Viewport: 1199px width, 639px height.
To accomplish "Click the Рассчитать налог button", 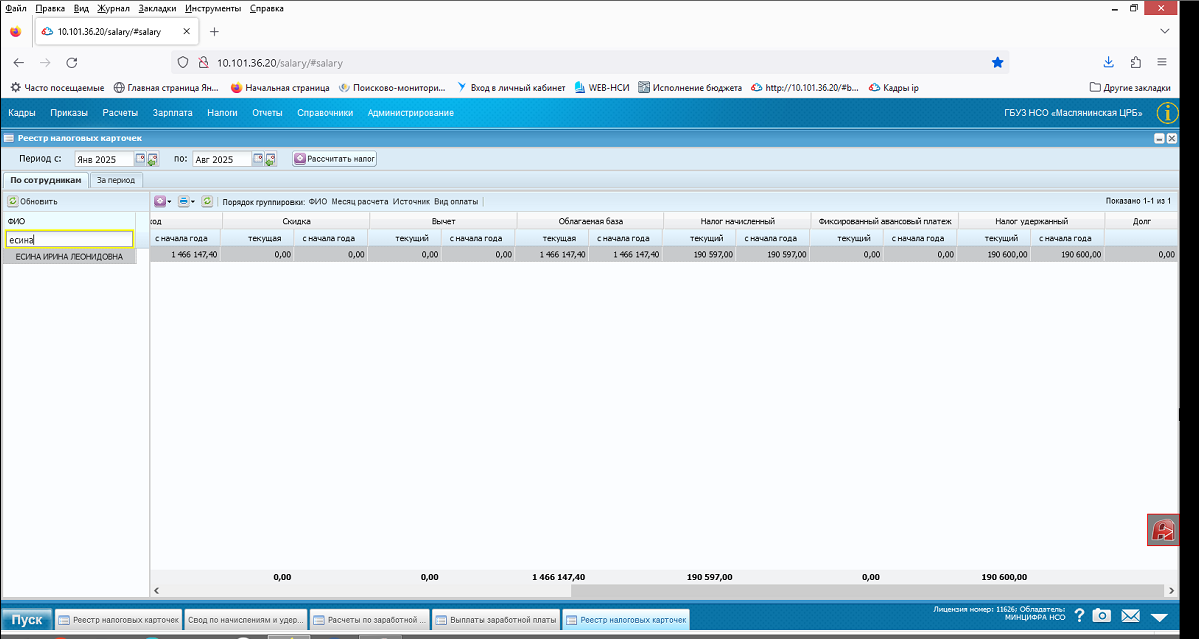I will tap(335, 159).
